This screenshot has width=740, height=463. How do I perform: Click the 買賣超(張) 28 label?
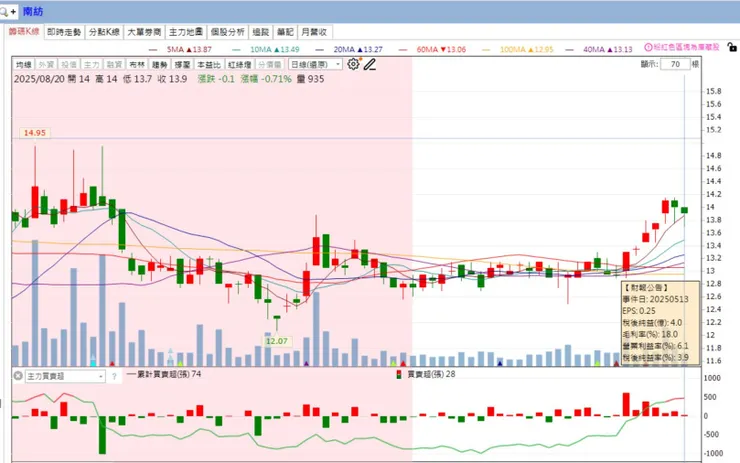coord(431,374)
